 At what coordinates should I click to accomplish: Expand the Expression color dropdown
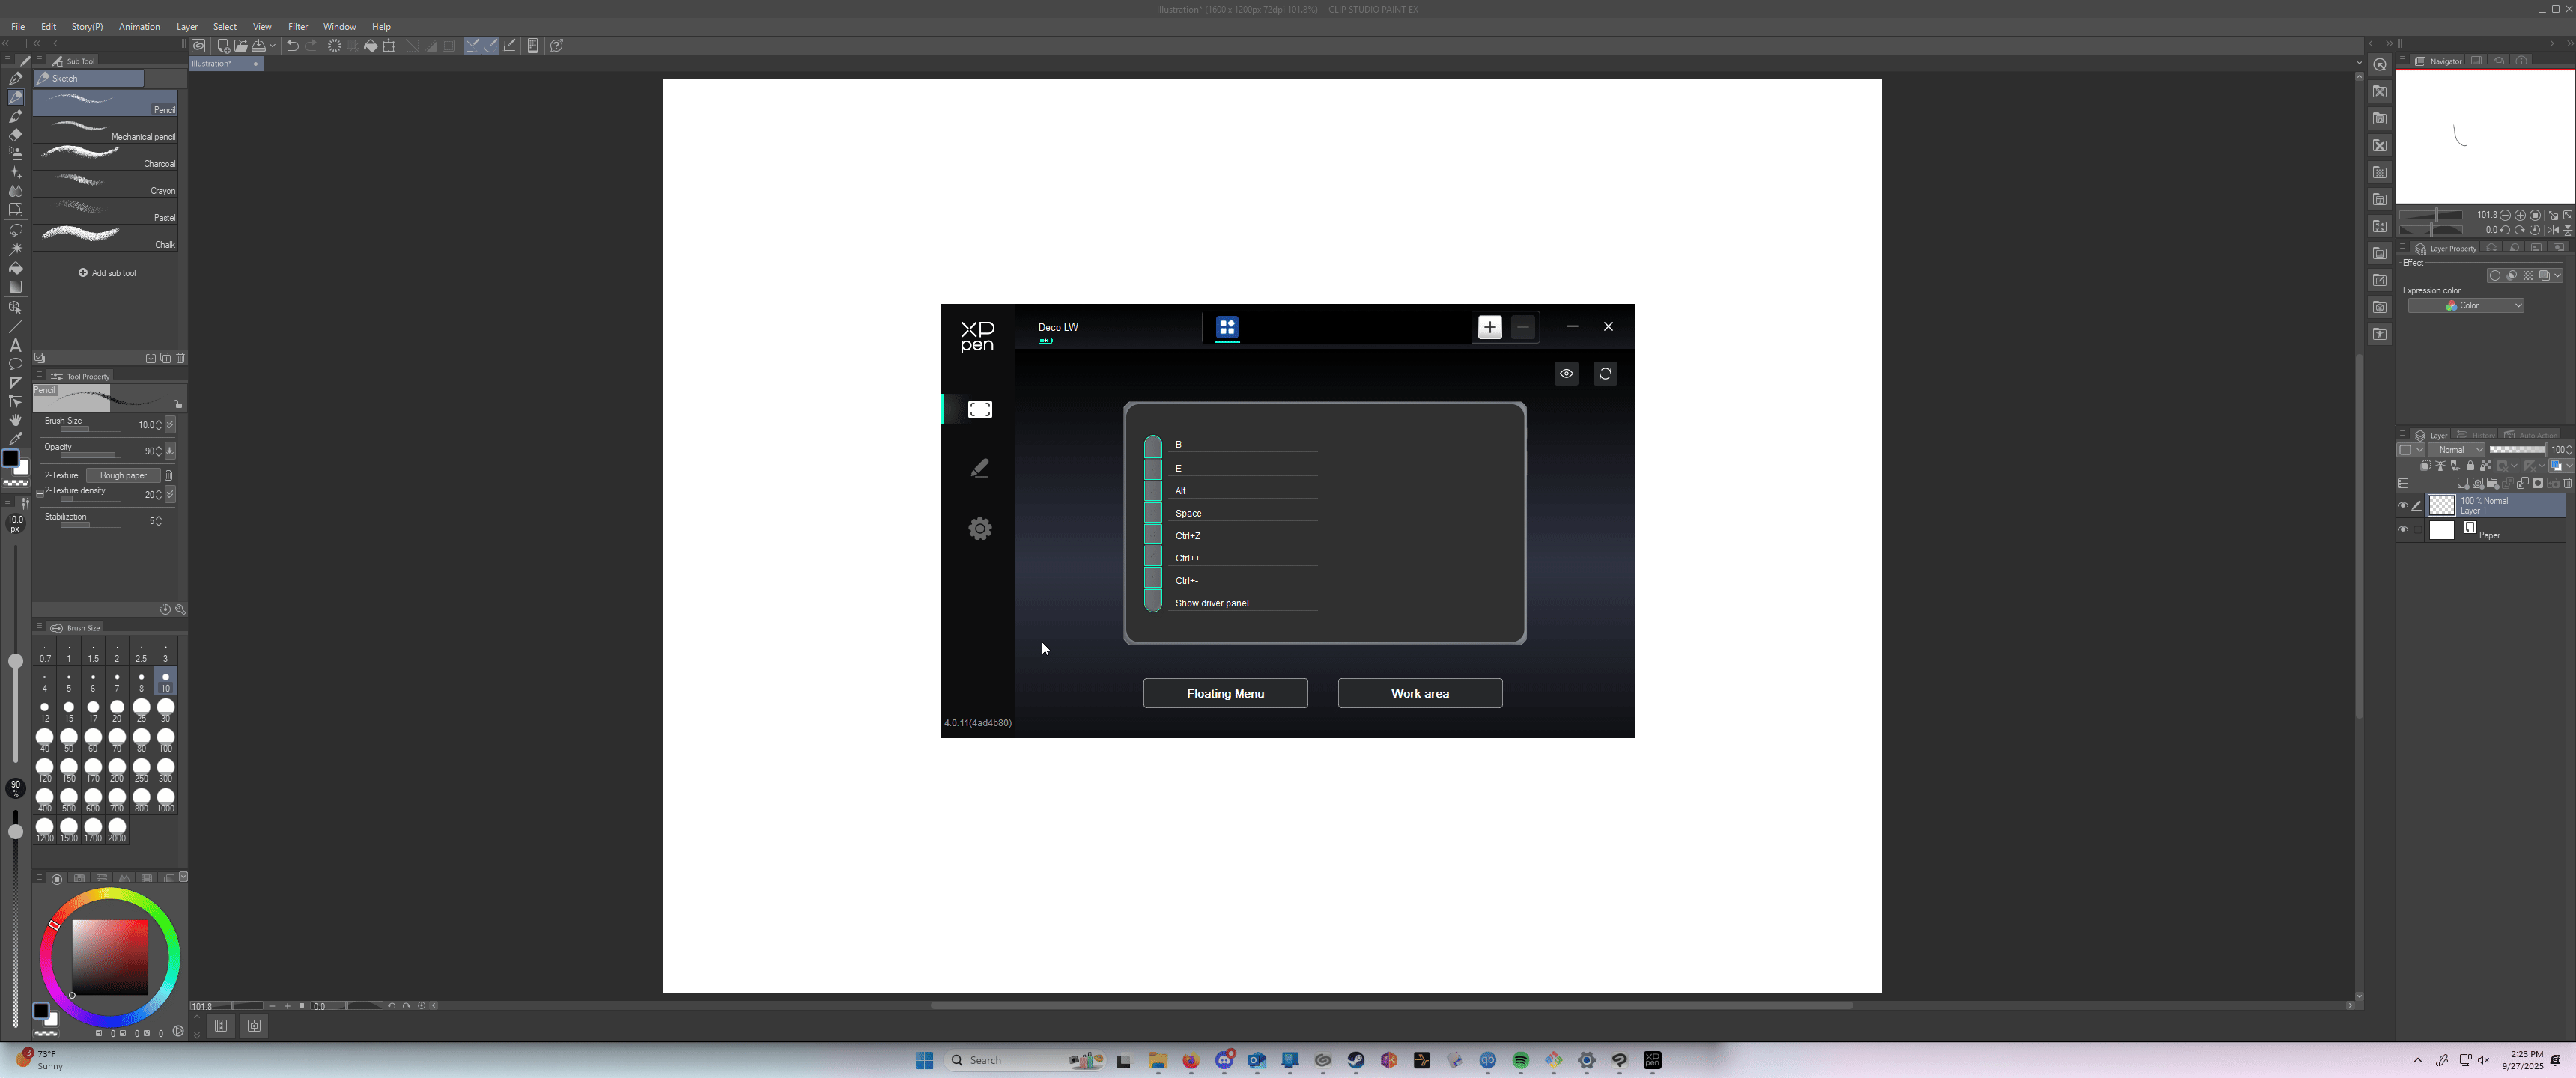pos(2465,306)
